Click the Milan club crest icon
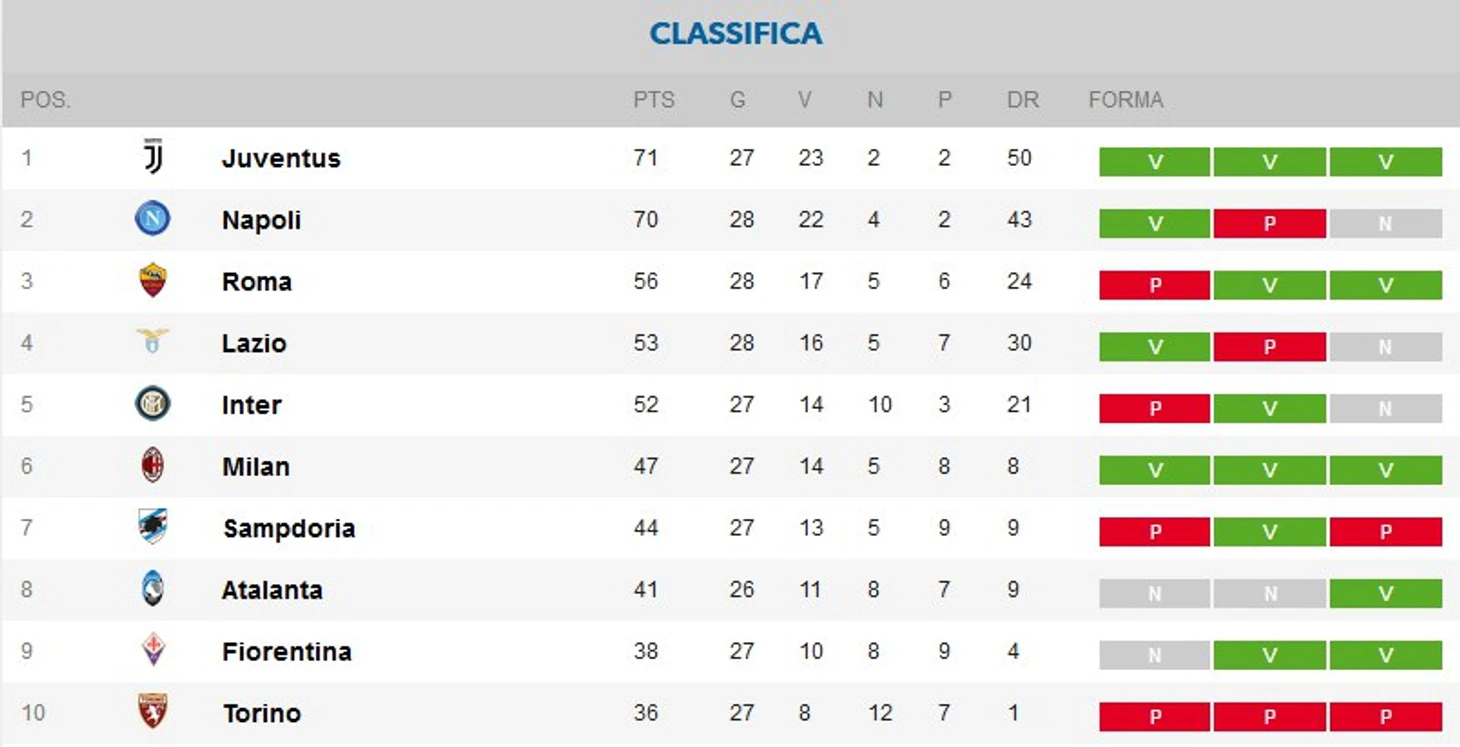The width and height of the screenshot is (1460, 747). coord(153,466)
